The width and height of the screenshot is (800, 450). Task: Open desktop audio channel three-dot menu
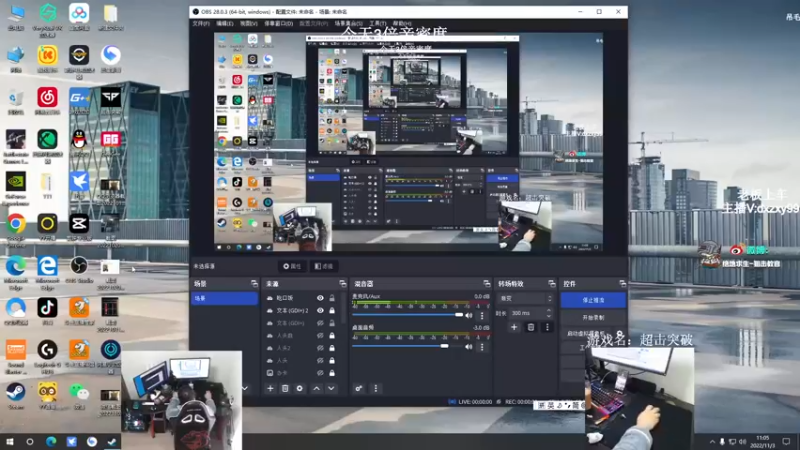coord(482,347)
